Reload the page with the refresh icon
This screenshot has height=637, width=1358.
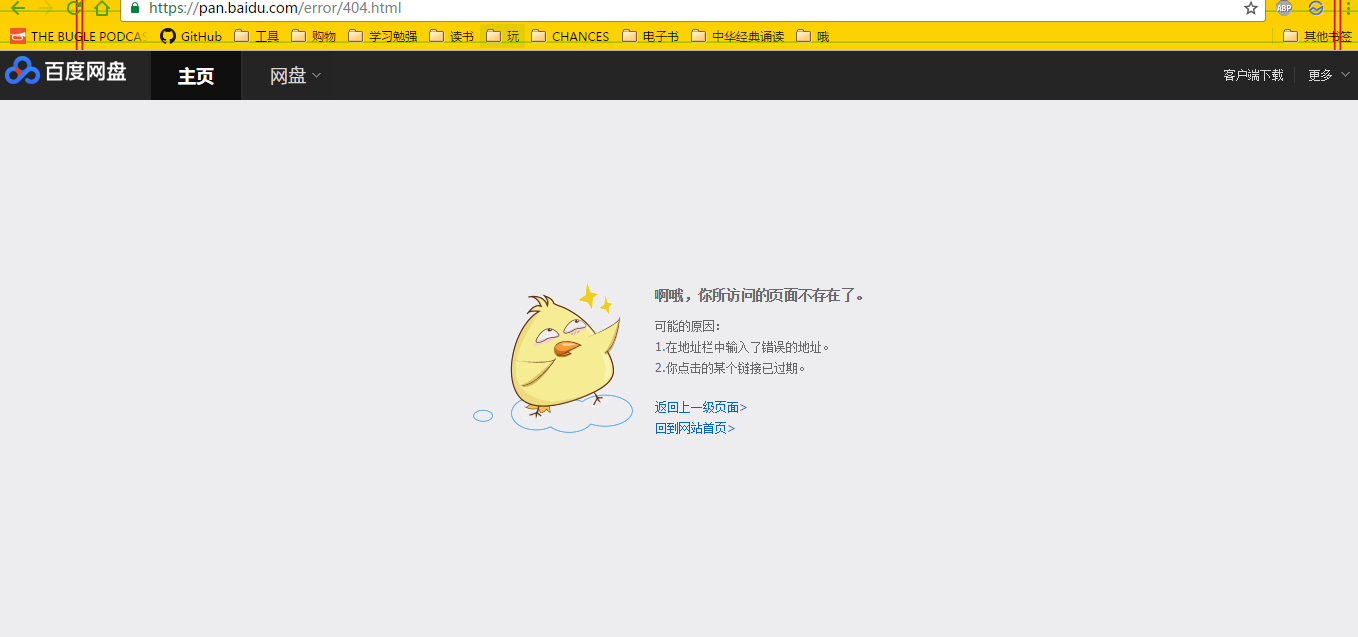[74, 8]
